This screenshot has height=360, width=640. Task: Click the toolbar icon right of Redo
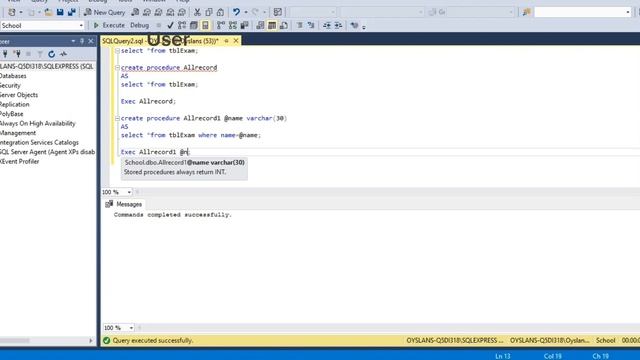278,12
